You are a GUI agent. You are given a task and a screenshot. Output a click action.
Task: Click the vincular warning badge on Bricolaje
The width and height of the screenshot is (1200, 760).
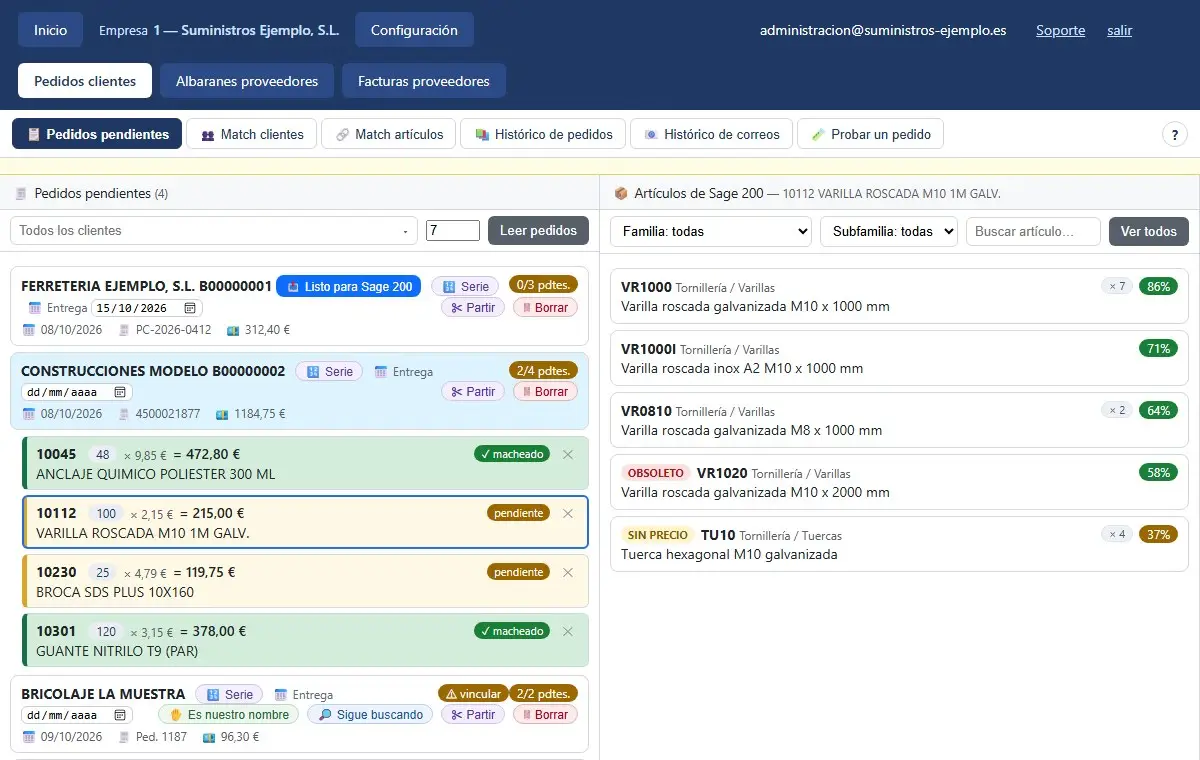[472, 693]
